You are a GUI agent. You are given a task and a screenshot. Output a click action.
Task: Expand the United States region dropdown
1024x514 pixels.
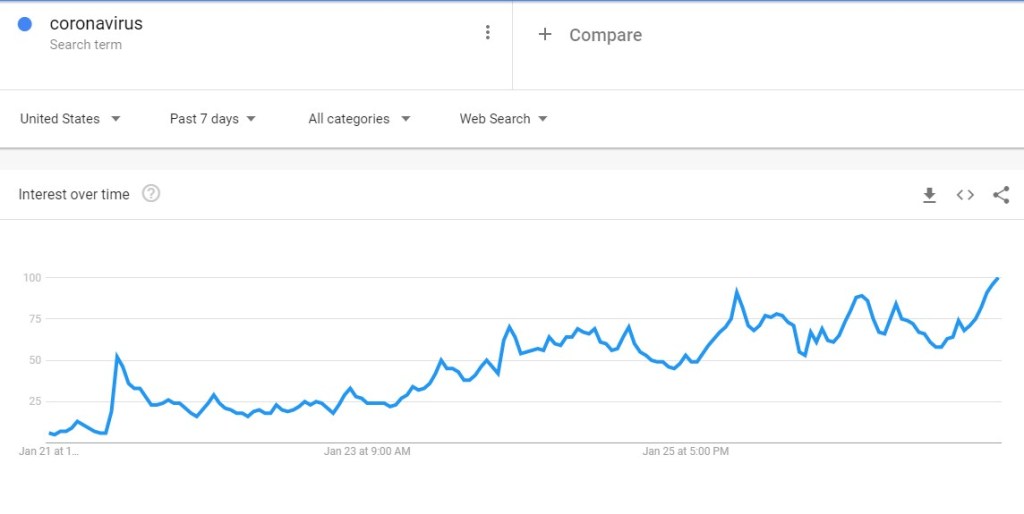(70, 118)
